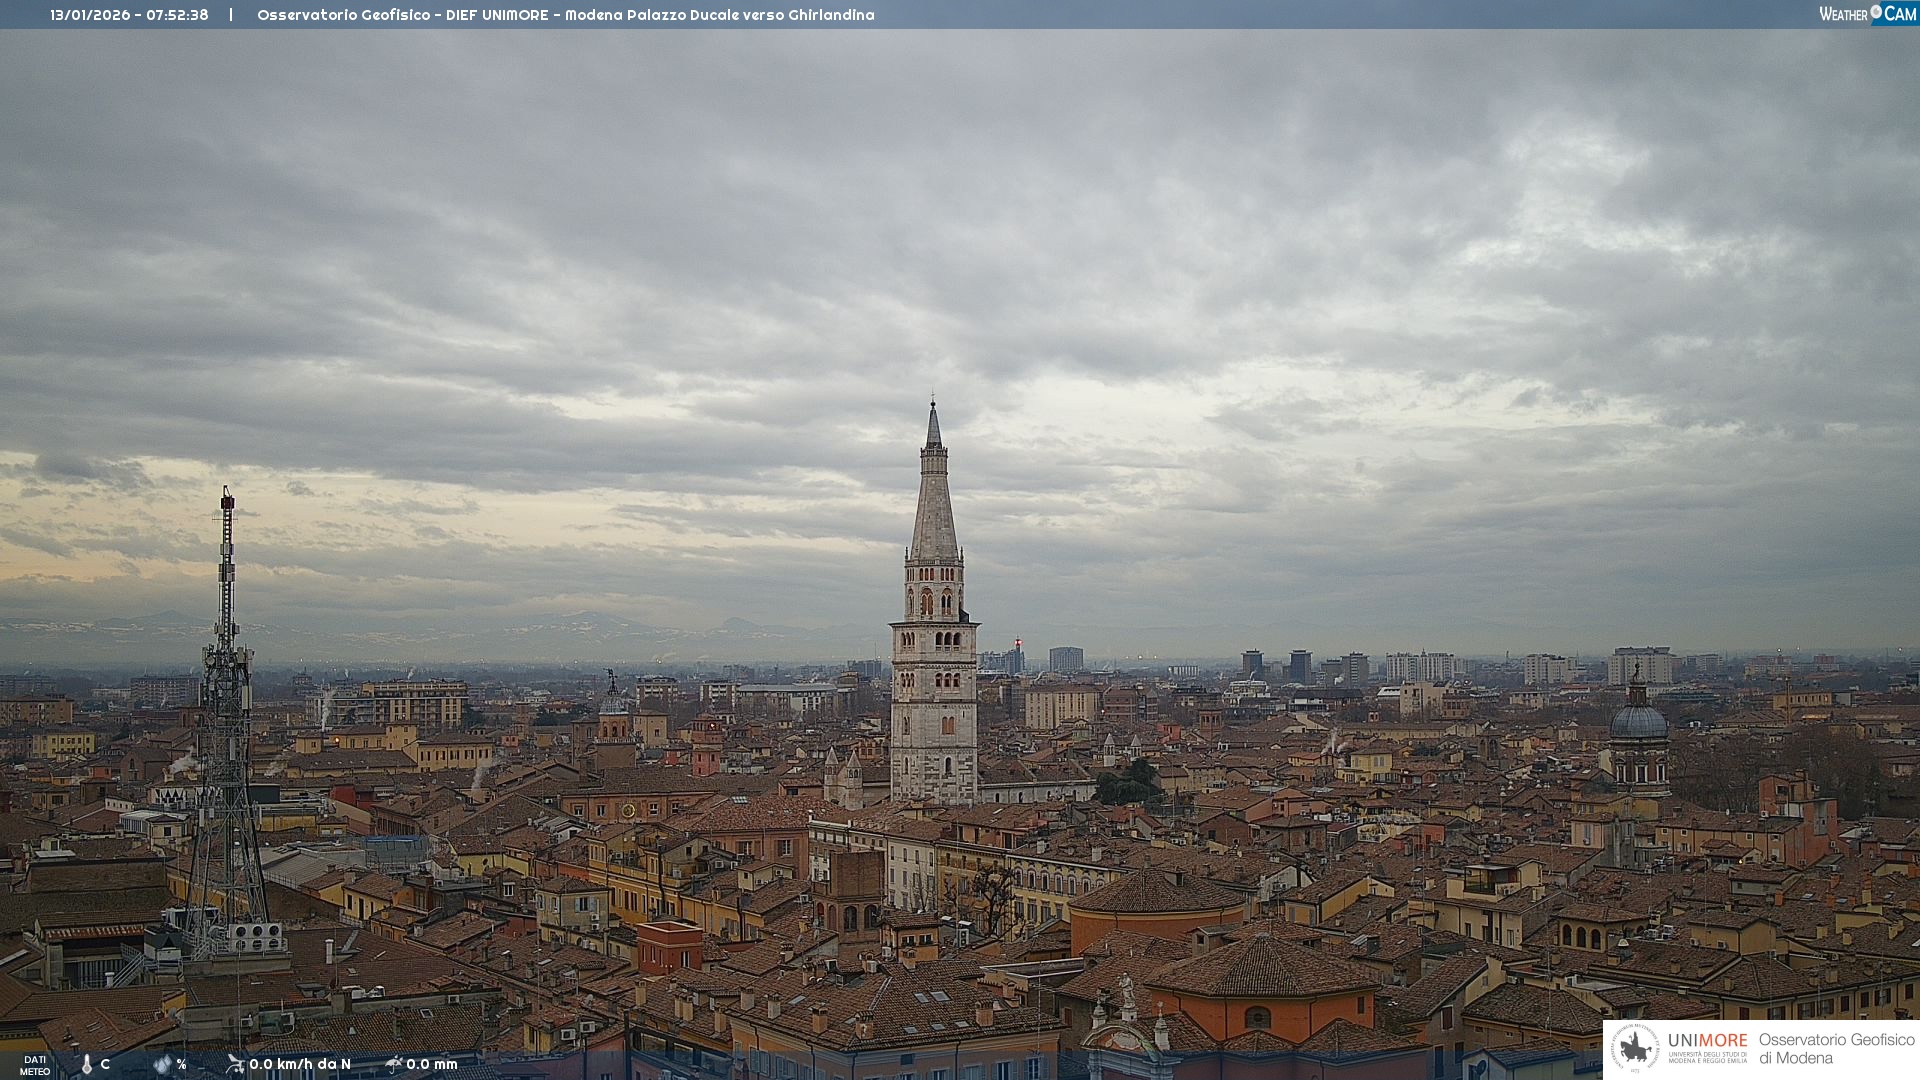Image resolution: width=1920 pixels, height=1080 pixels.
Task: Click the rain umbrella precipitation icon
Action: click(393, 1064)
